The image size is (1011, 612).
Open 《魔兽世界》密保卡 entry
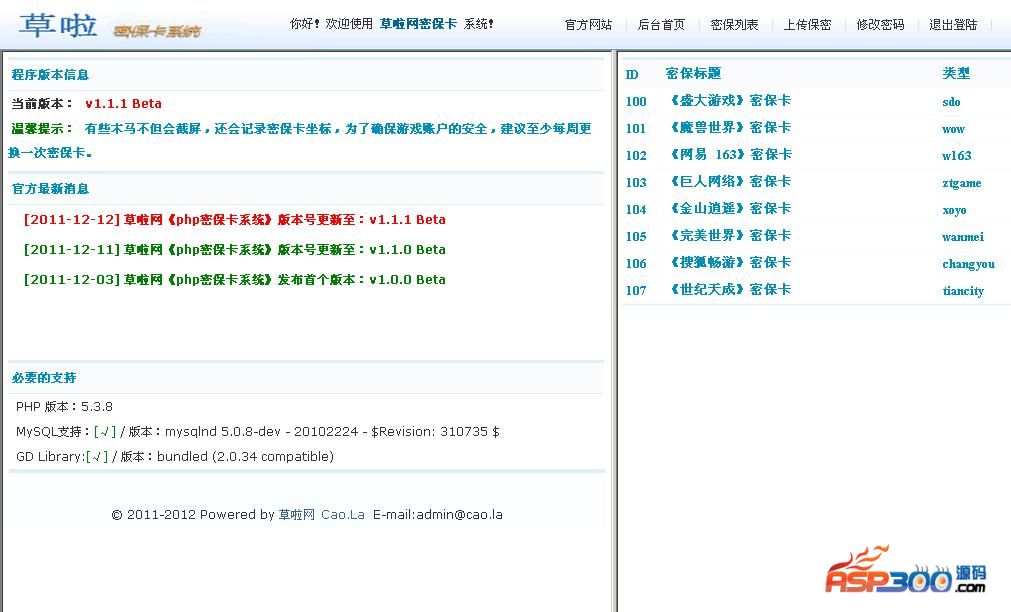(x=731, y=128)
